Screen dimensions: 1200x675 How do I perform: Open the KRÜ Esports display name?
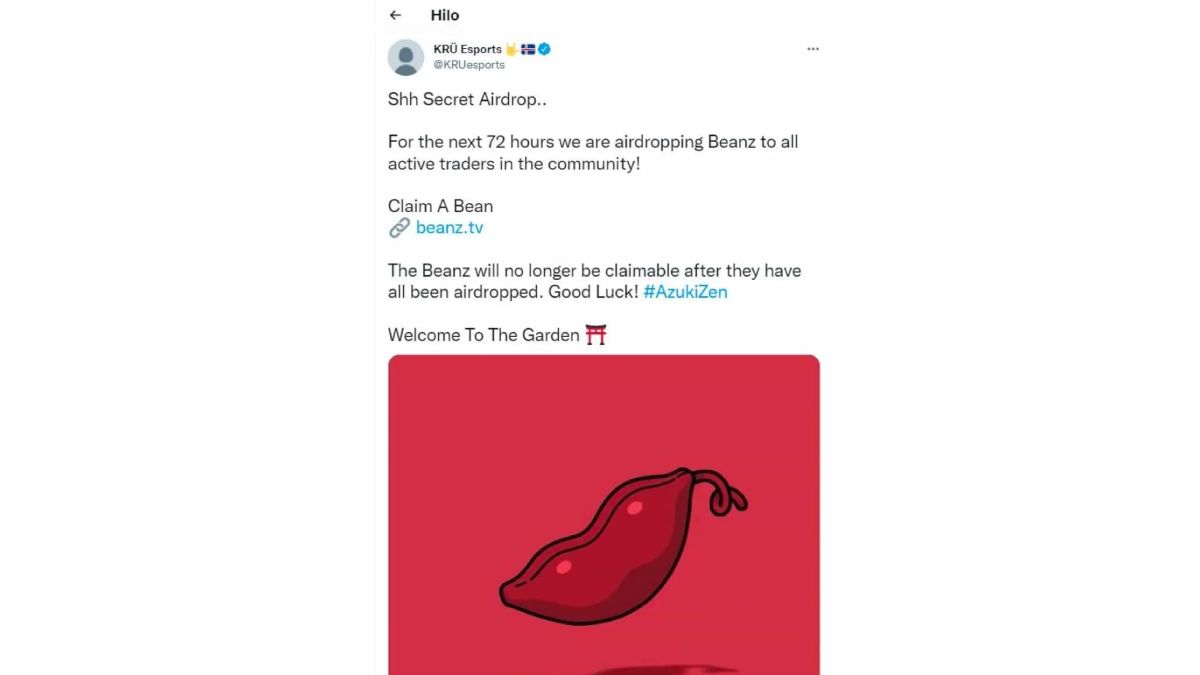coord(467,49)
